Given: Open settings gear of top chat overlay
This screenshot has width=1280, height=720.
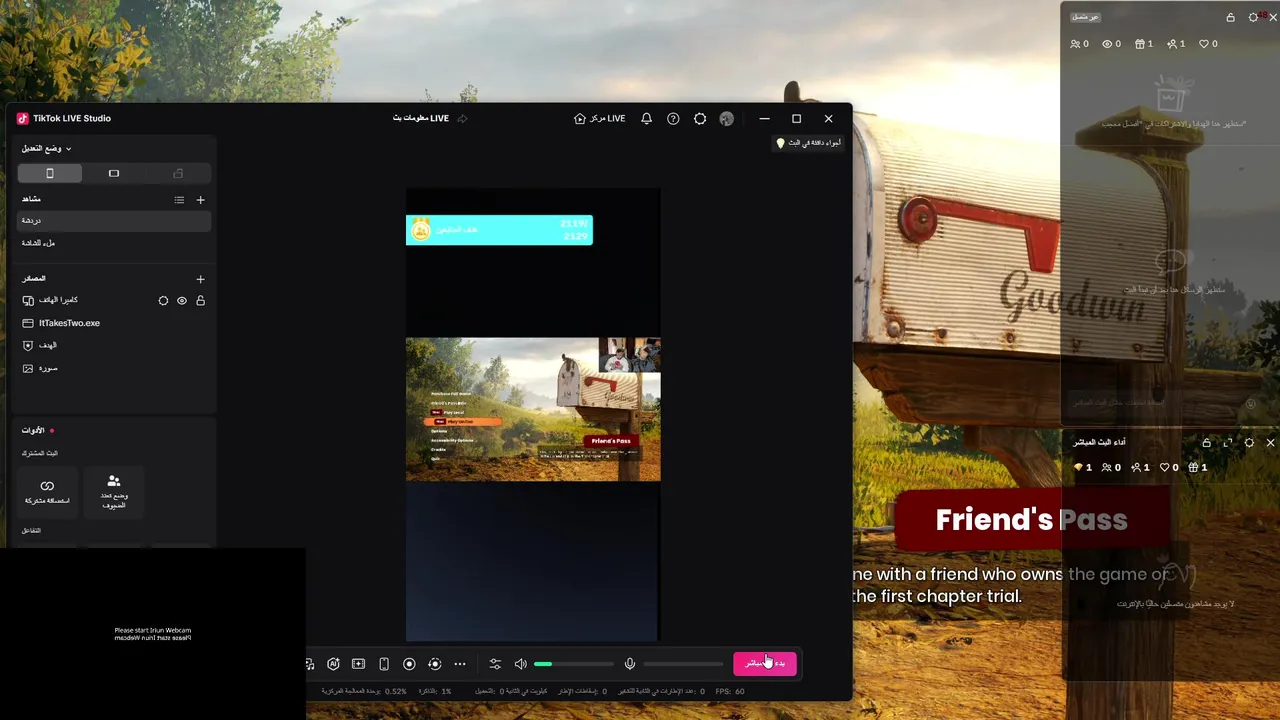Looking at the screenshot, I should point(1253,17).
